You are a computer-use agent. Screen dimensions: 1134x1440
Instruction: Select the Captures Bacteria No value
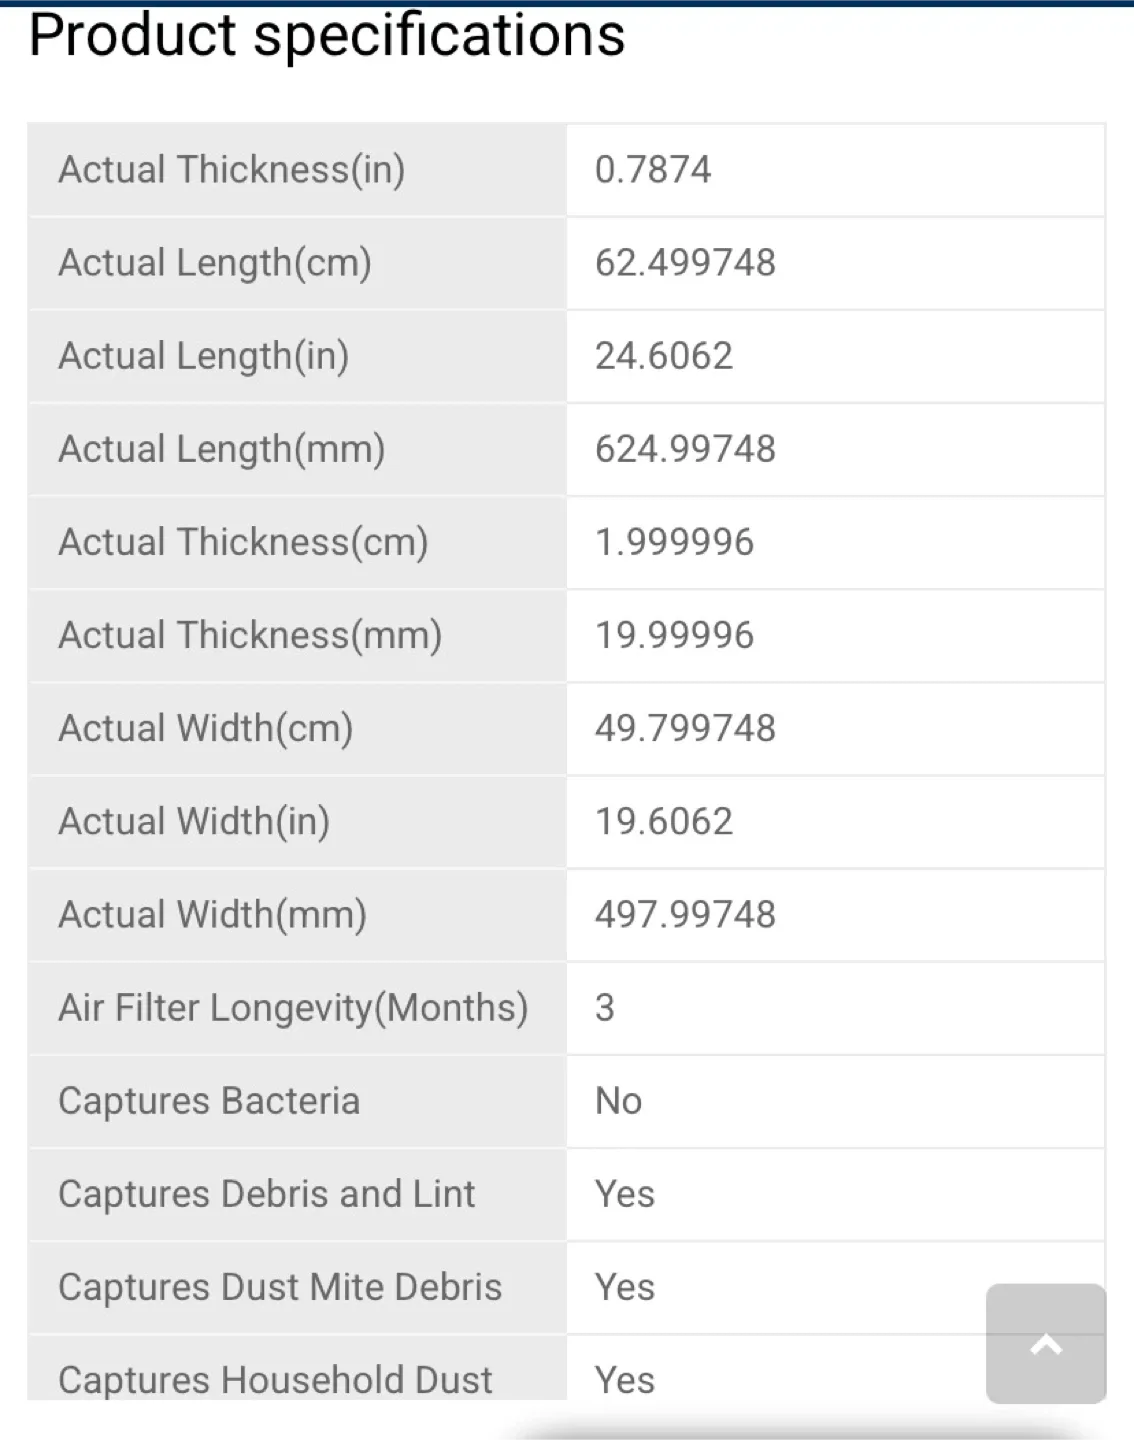618,1101
